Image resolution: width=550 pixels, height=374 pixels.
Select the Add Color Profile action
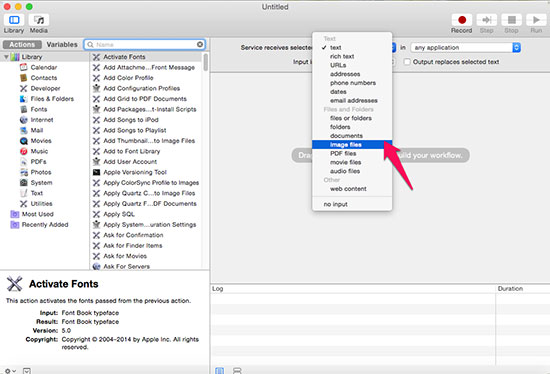point(146,78)
